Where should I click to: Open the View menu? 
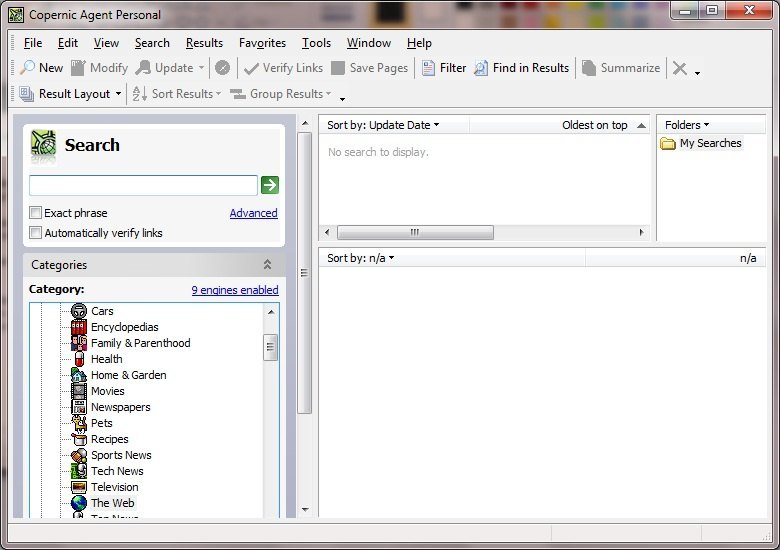[x=106, y=43]
